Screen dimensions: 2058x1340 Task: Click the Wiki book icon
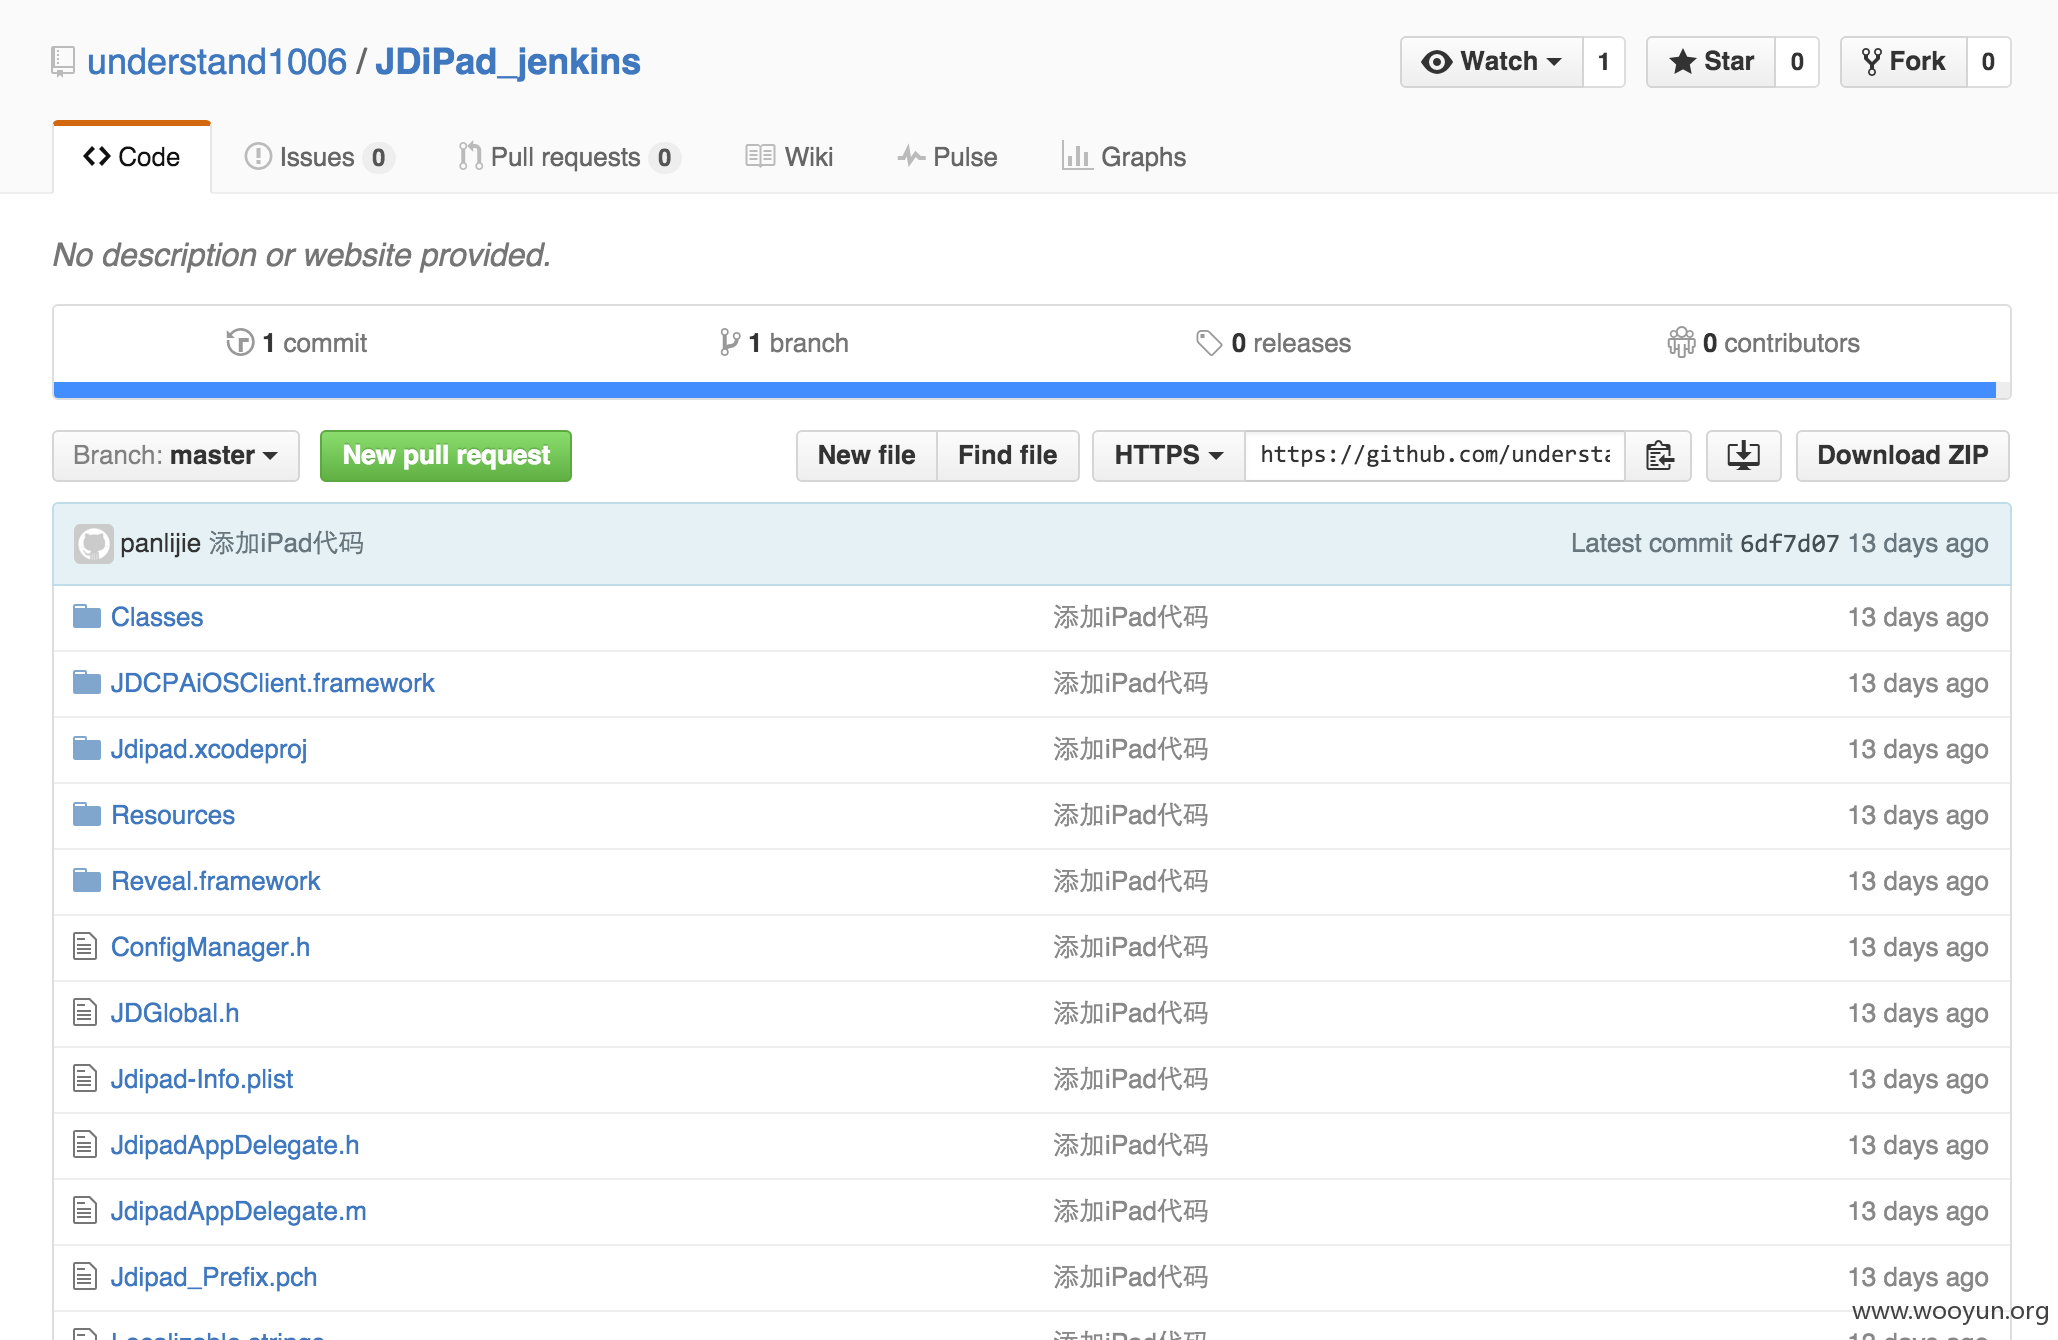(x=760, y=157)
